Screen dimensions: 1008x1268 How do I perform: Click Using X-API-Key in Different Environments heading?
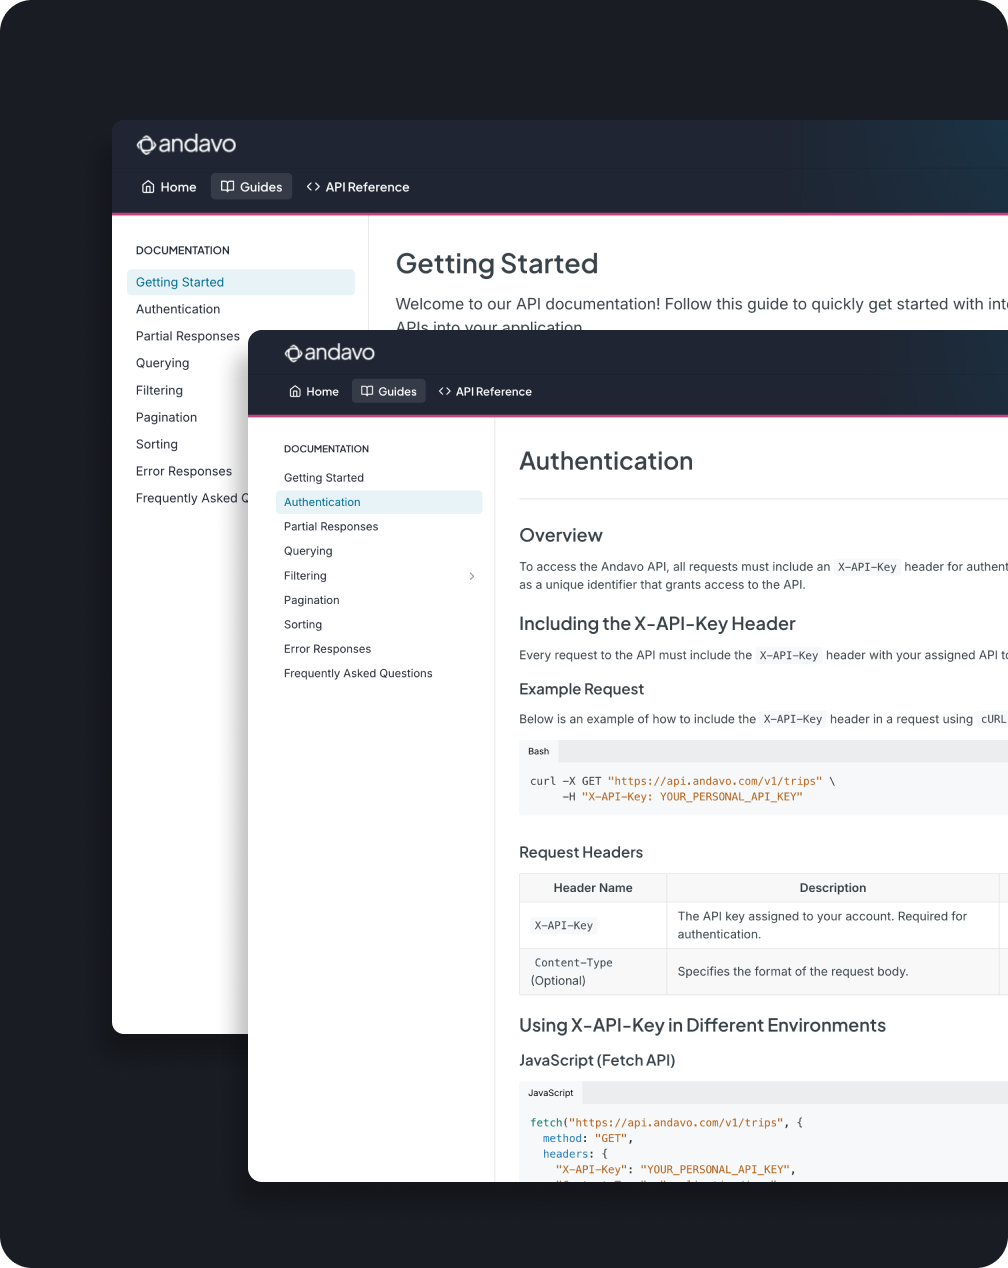point(702,1025)
